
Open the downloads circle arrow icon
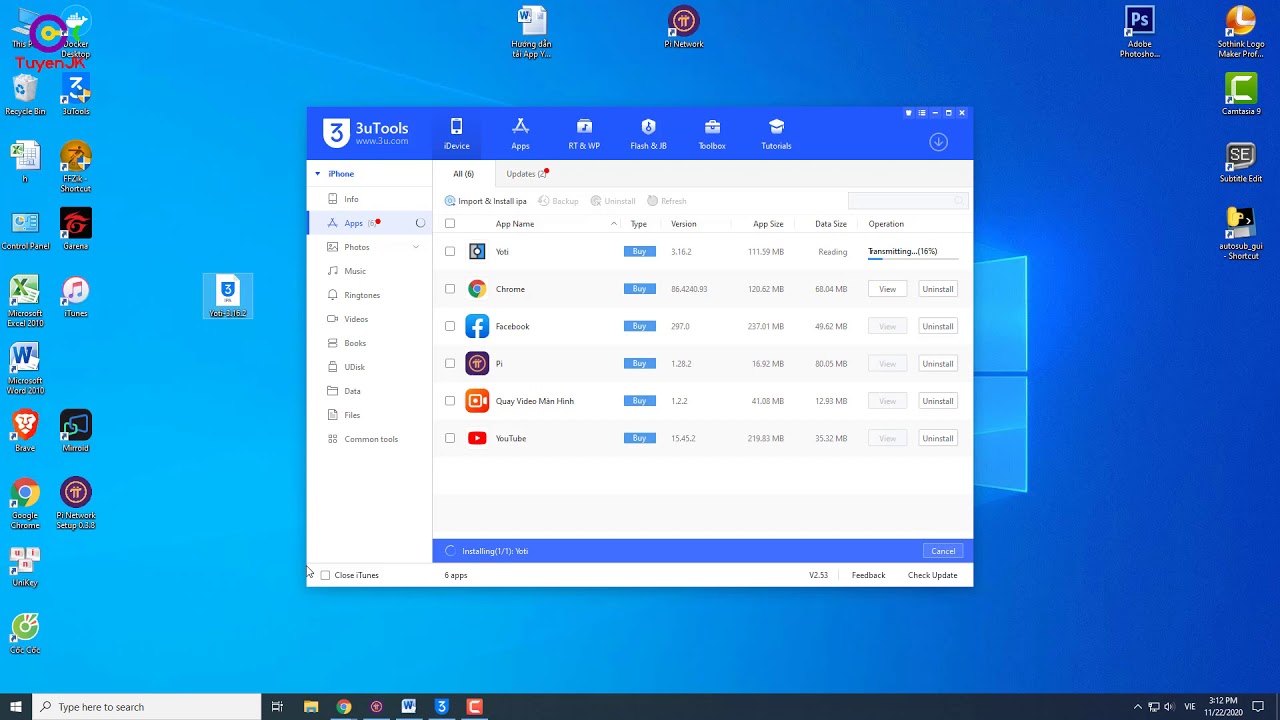click(x=938, y=142)
